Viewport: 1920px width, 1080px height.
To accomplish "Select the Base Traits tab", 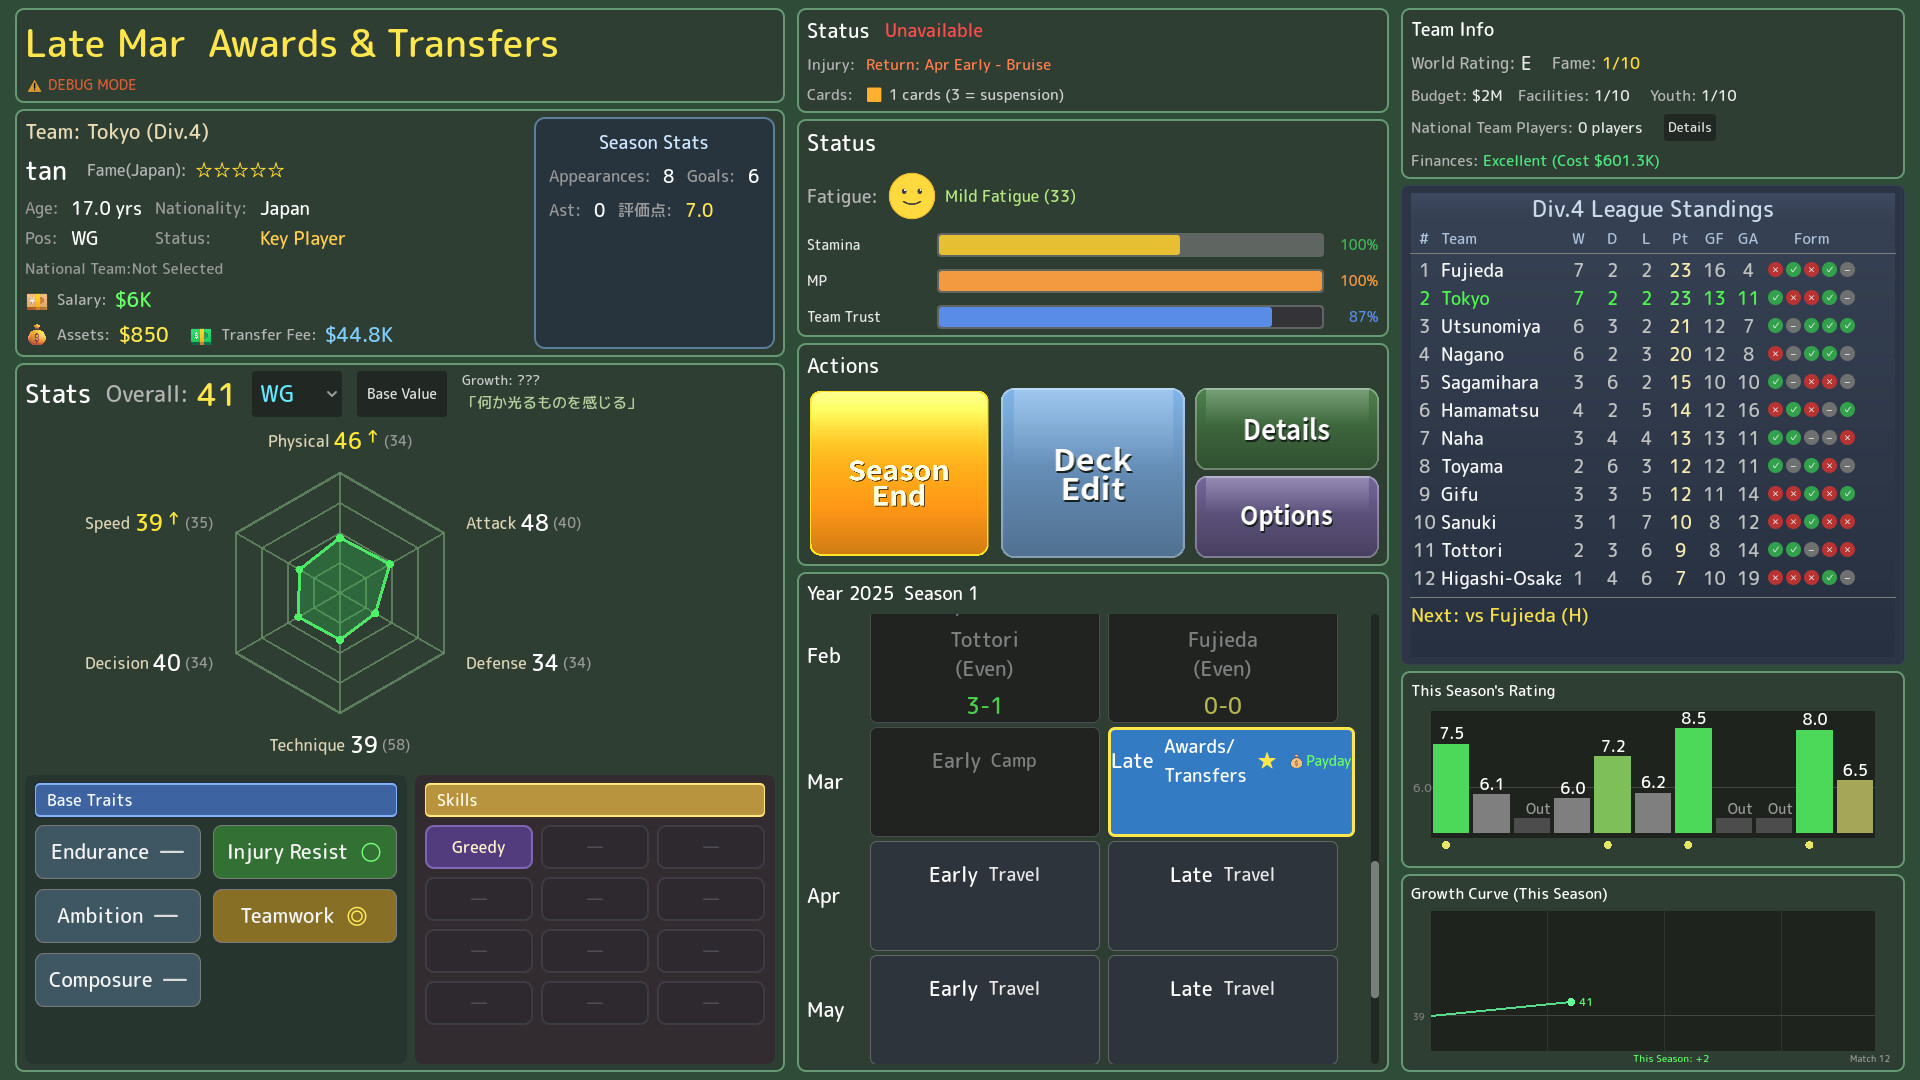I will 215,799.
